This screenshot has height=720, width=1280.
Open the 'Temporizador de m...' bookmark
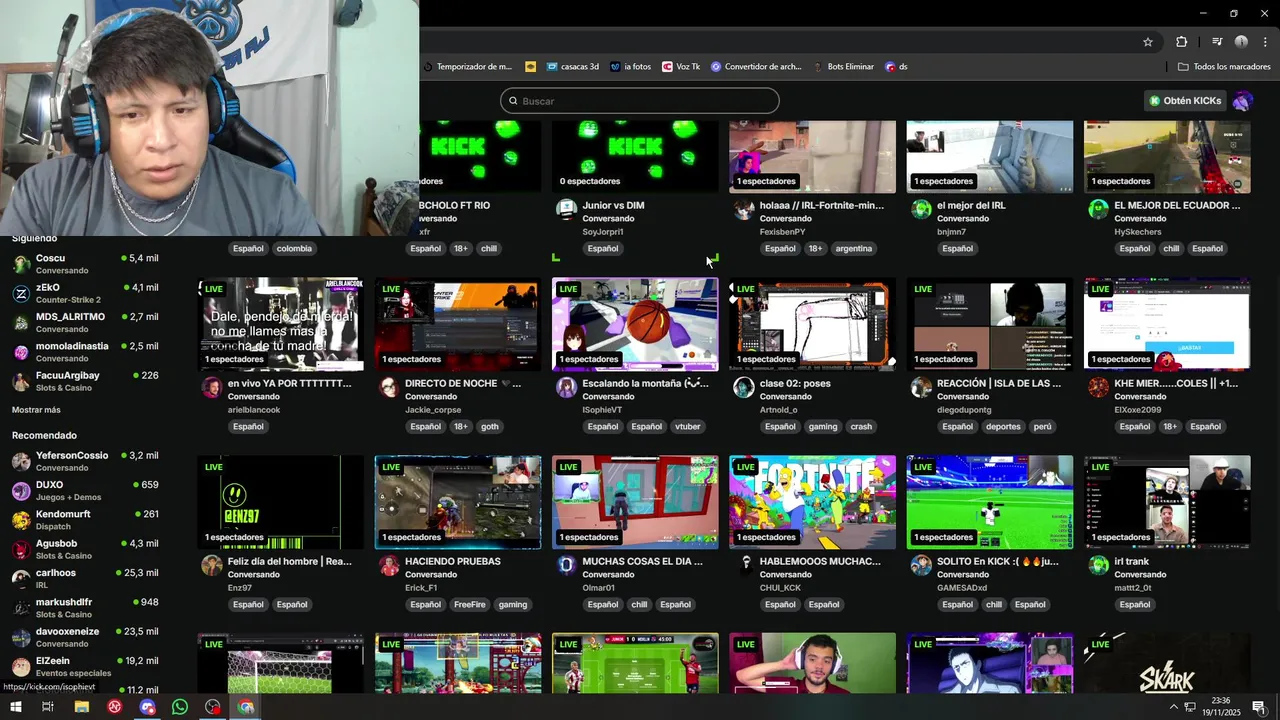[467, 67]
